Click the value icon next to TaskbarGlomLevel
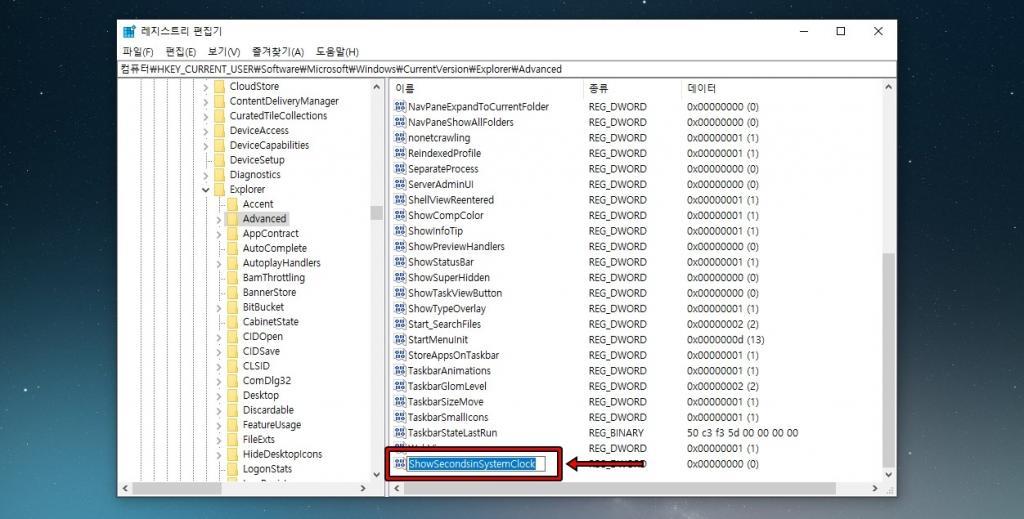The height and width of the screenshot is (519, 1024). (400, 386)
